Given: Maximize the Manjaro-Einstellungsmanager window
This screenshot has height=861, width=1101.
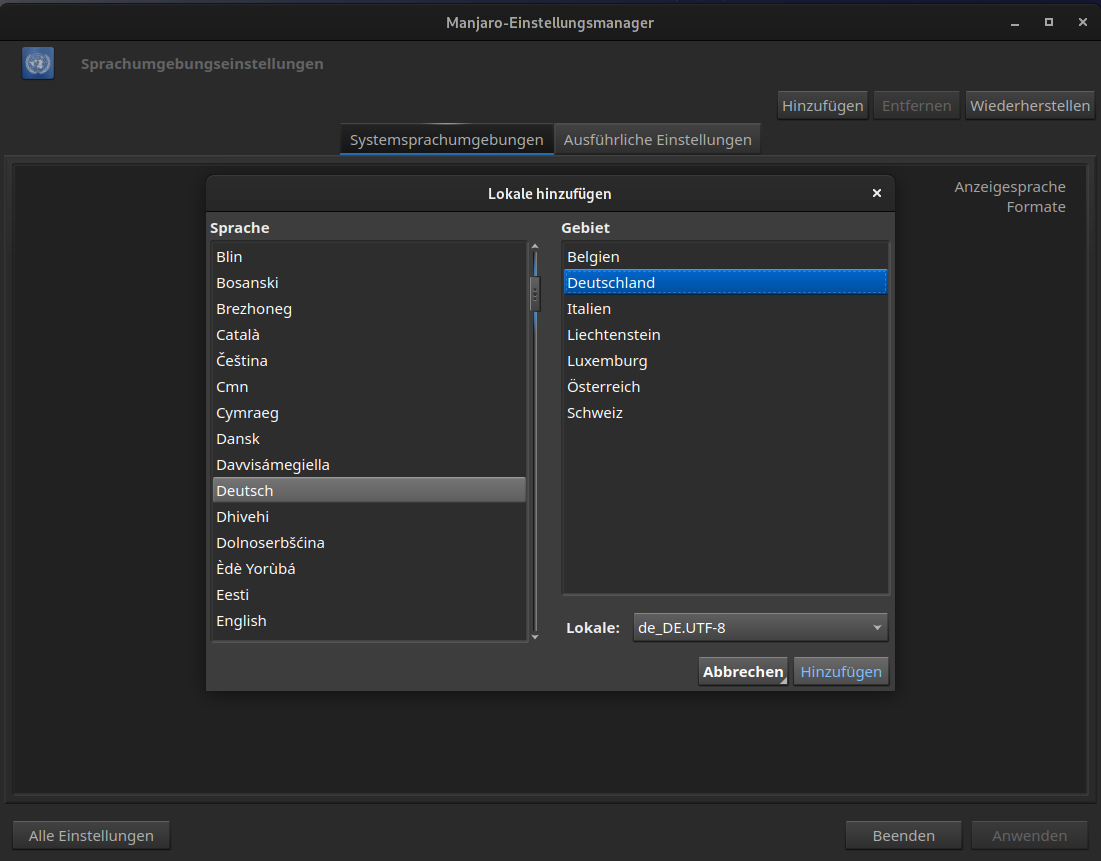Looking at the screenshot, I should point(1049,22).
